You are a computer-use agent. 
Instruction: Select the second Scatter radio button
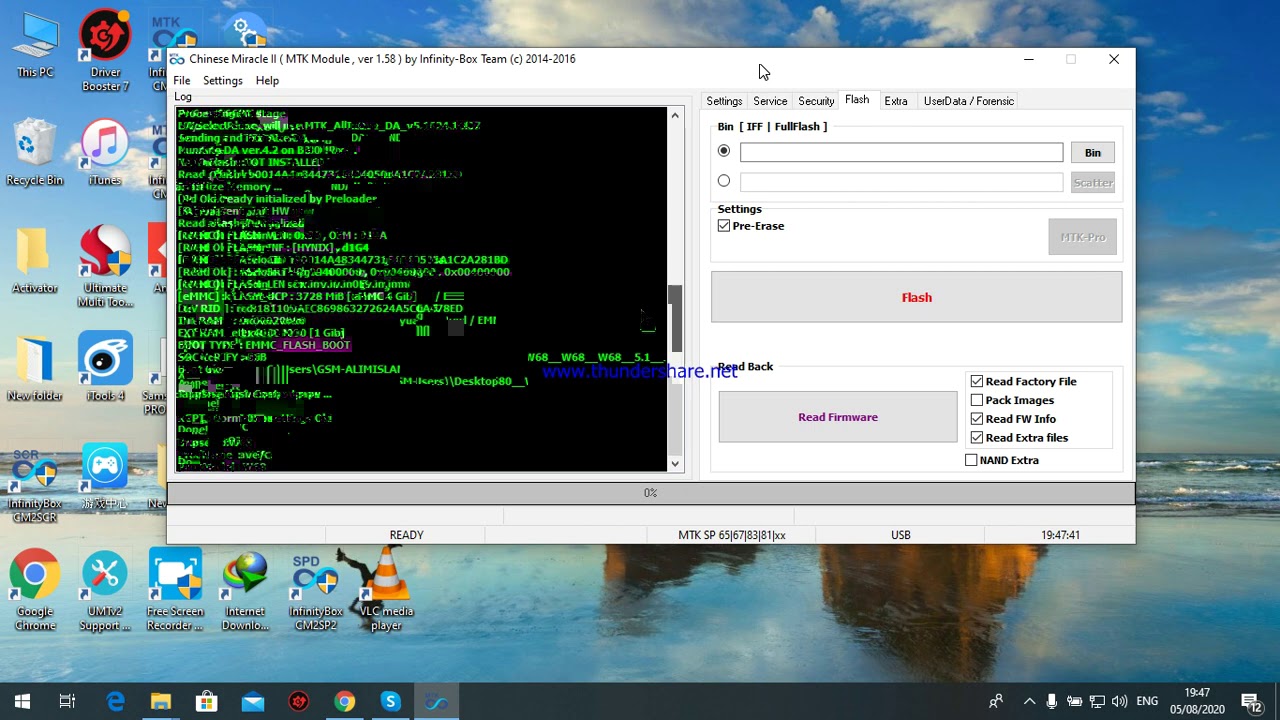click(x=724, y=181)
